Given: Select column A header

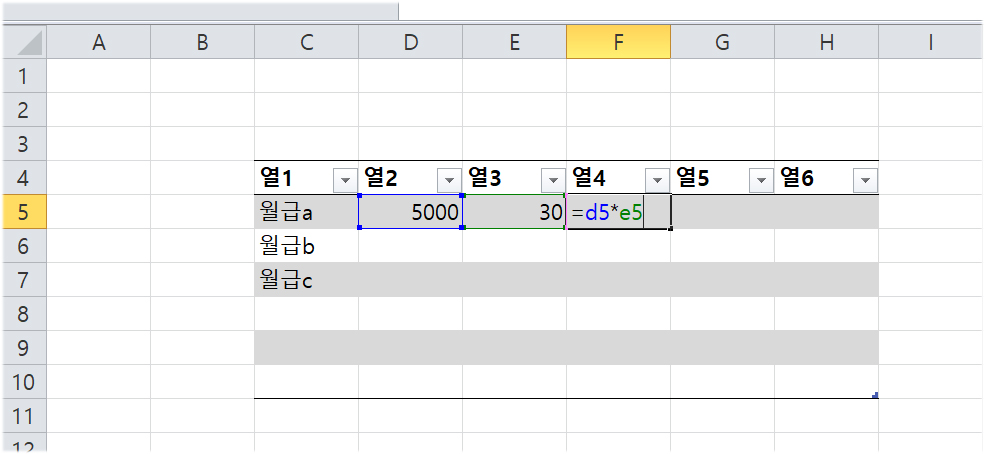Looking at the screenshot, I should [x=99, y=42].
